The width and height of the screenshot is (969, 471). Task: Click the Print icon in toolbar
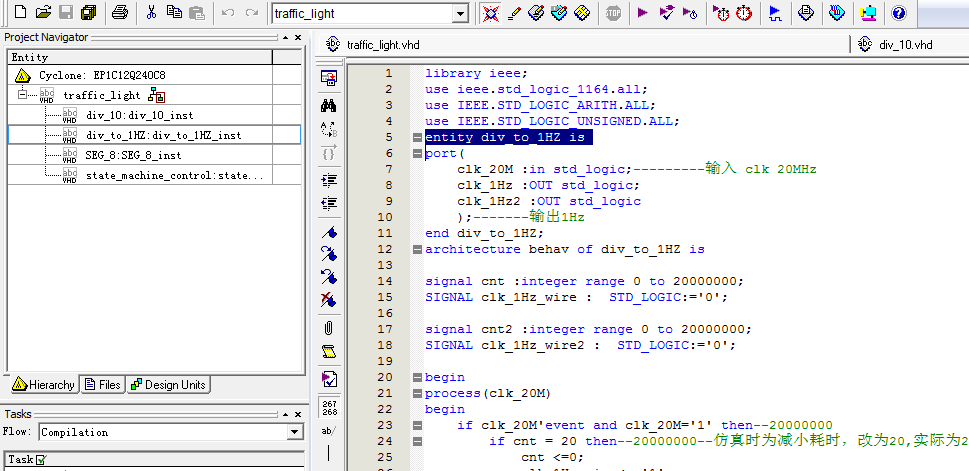[x=120, y=13]
